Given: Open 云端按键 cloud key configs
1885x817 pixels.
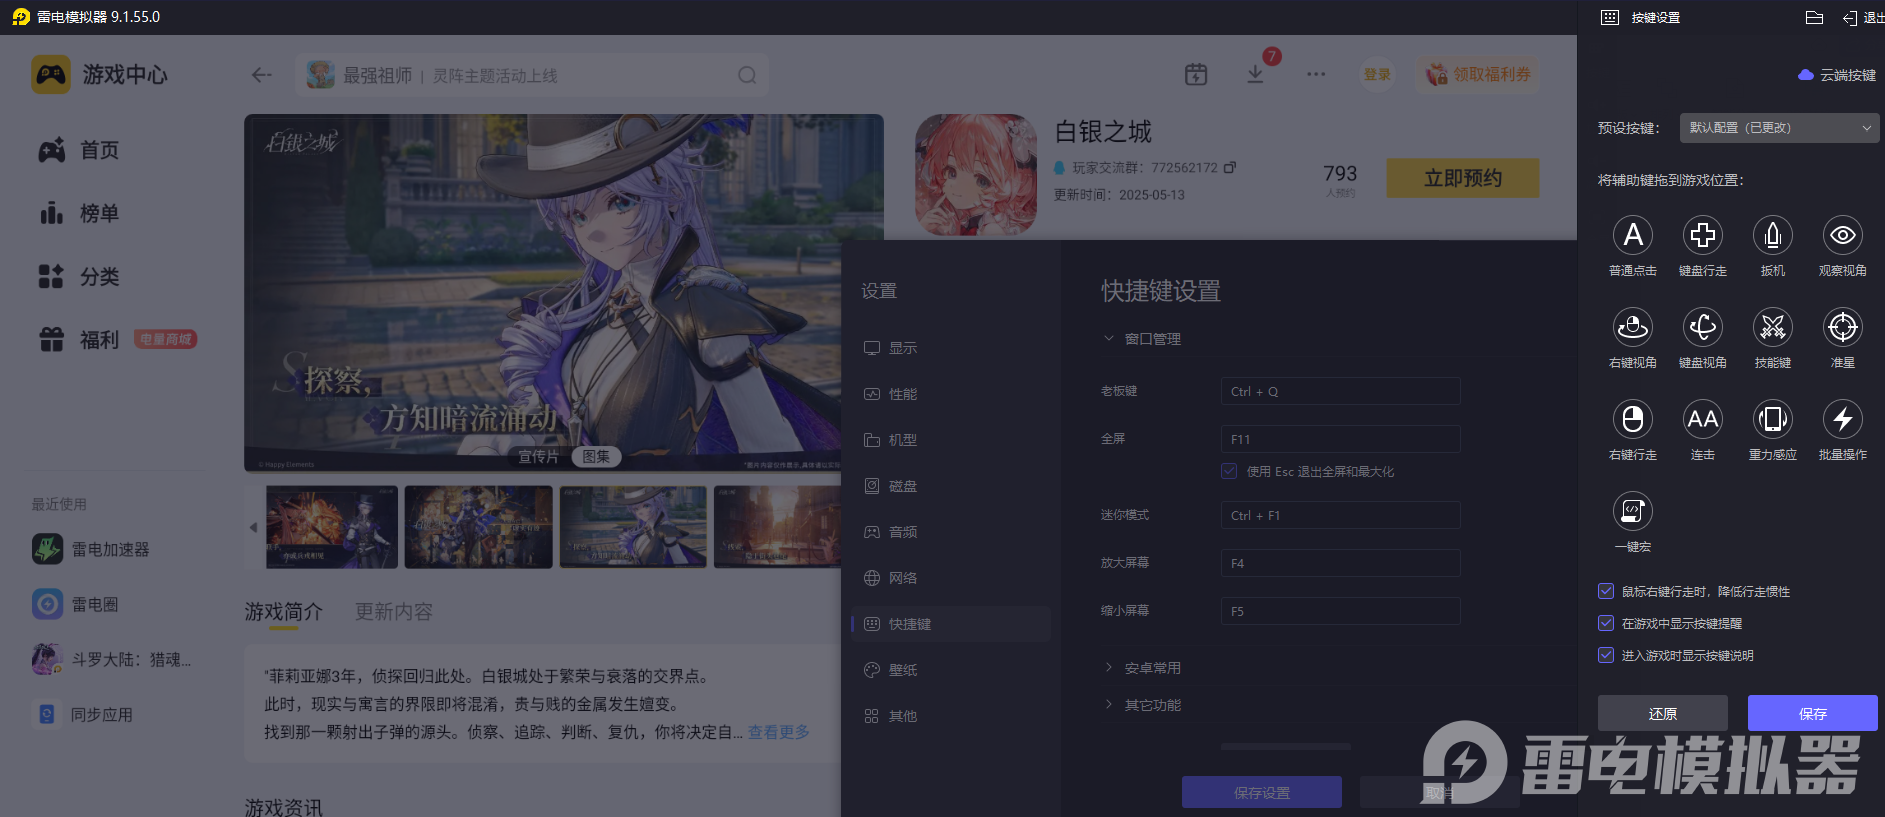Looking at the screenshot, I should (x=1837, y=75).
